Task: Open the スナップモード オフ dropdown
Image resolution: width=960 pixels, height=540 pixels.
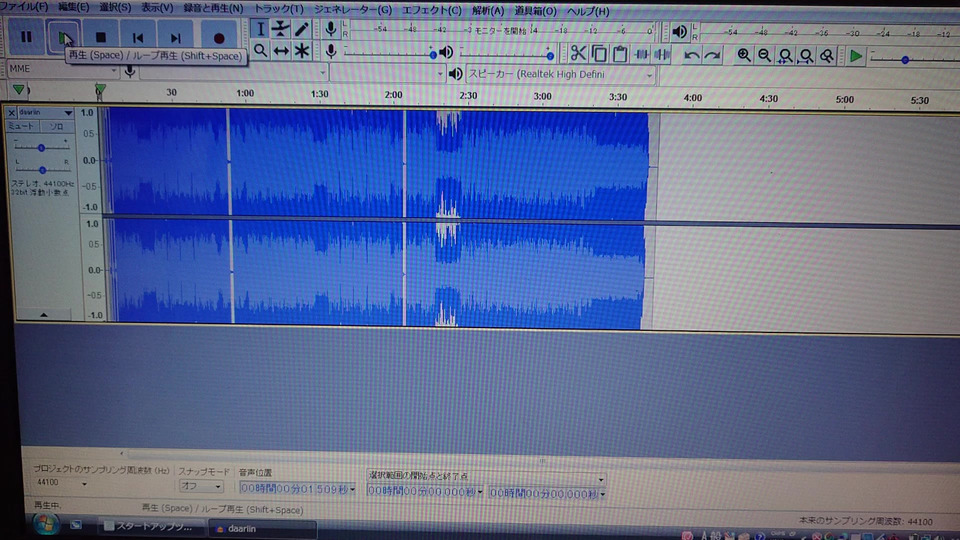Action: coord(201,486)
